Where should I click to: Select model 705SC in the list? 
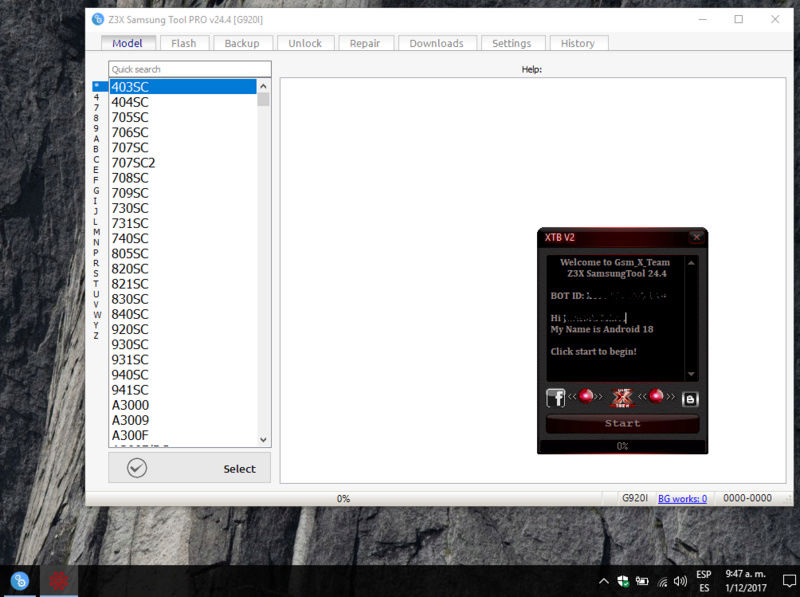point(183,117)
